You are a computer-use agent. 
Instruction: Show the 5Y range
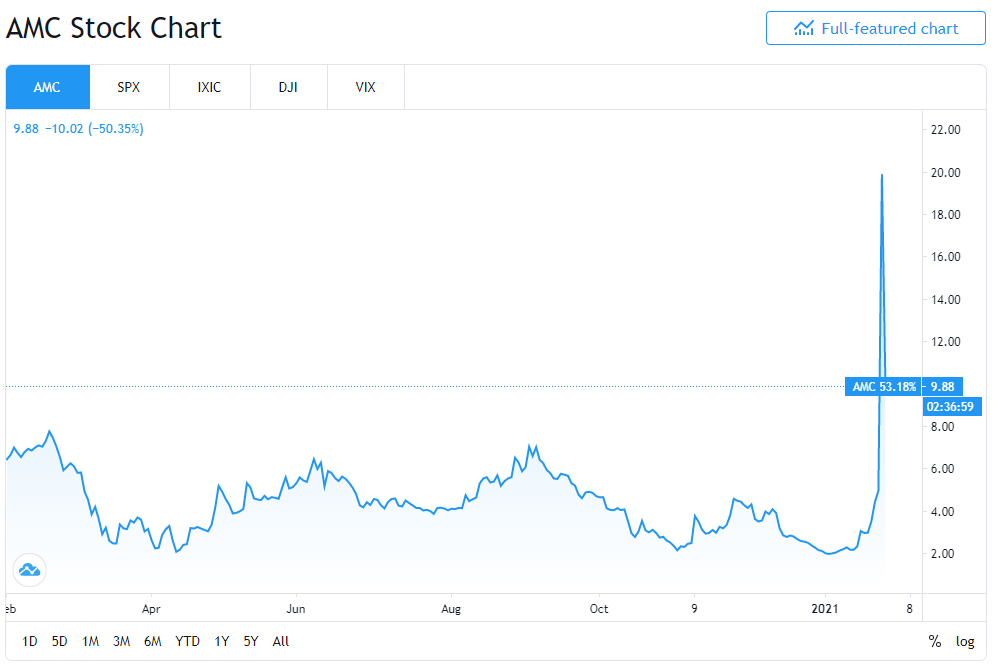251,641
